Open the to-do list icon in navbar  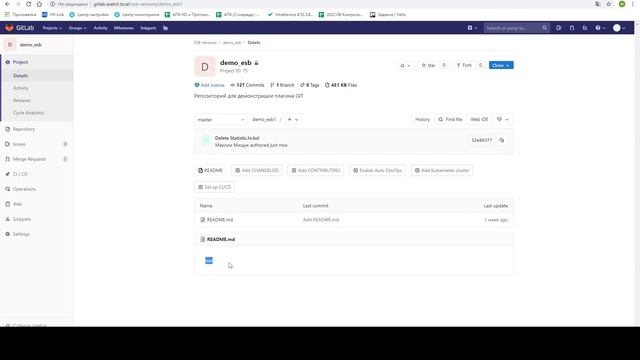(x=585, y=28)
